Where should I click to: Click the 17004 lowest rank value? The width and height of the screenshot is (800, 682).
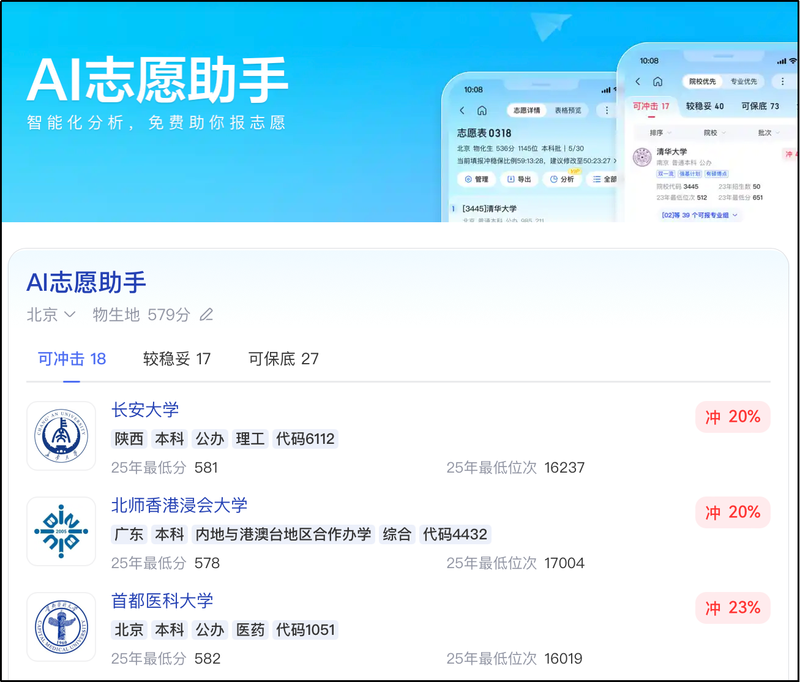click(564, 563)
